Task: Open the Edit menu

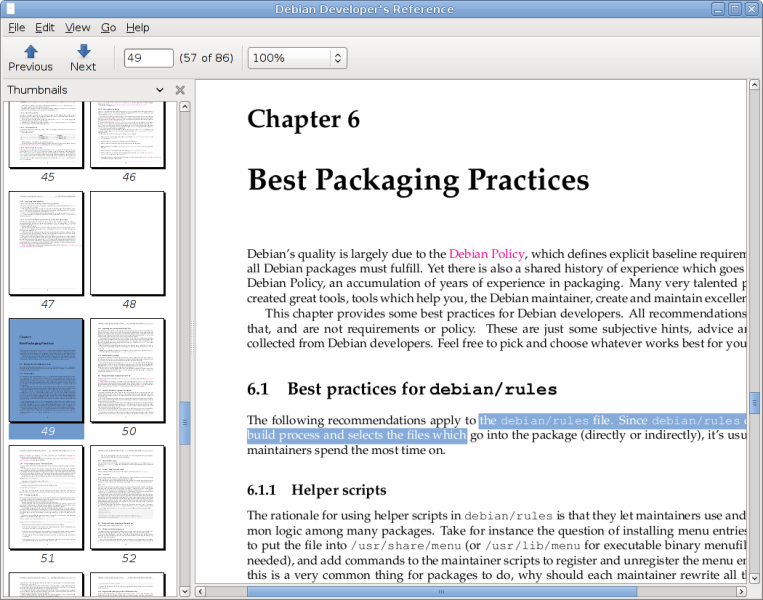Action: pos(45,28)
